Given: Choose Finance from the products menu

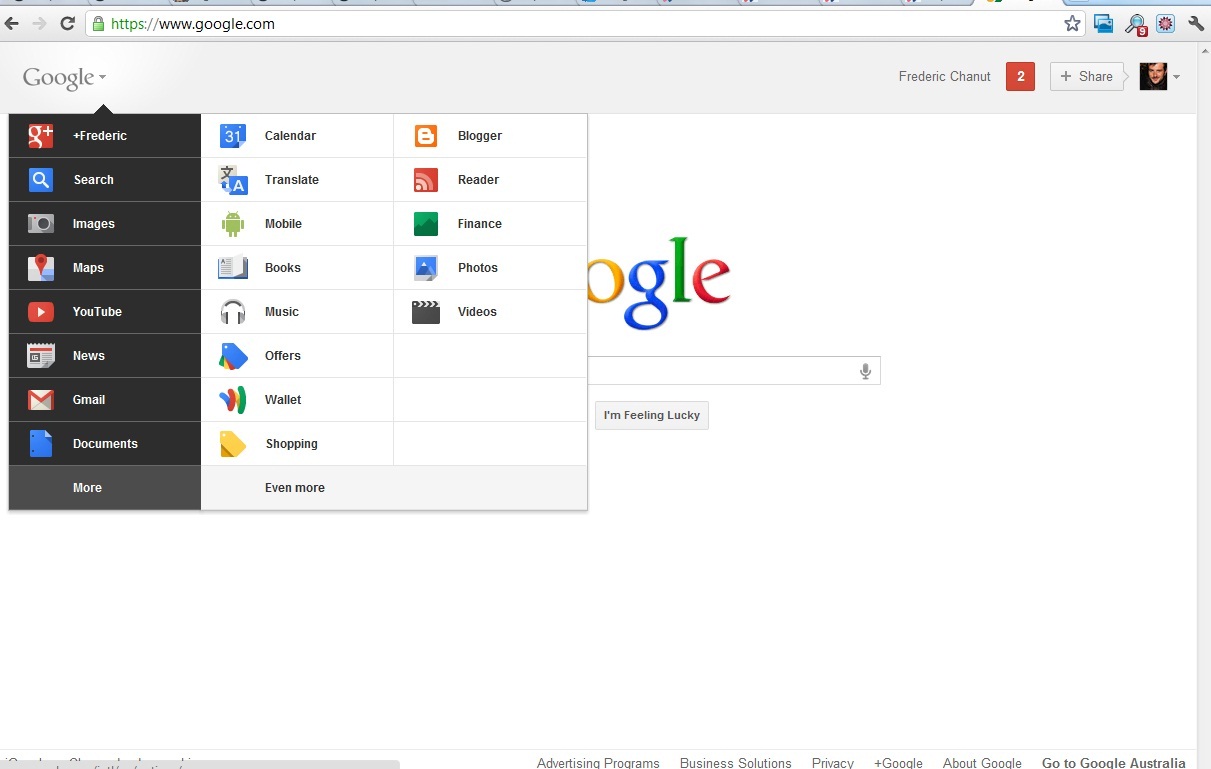Looking at the screenshot, I should [479, 224].
